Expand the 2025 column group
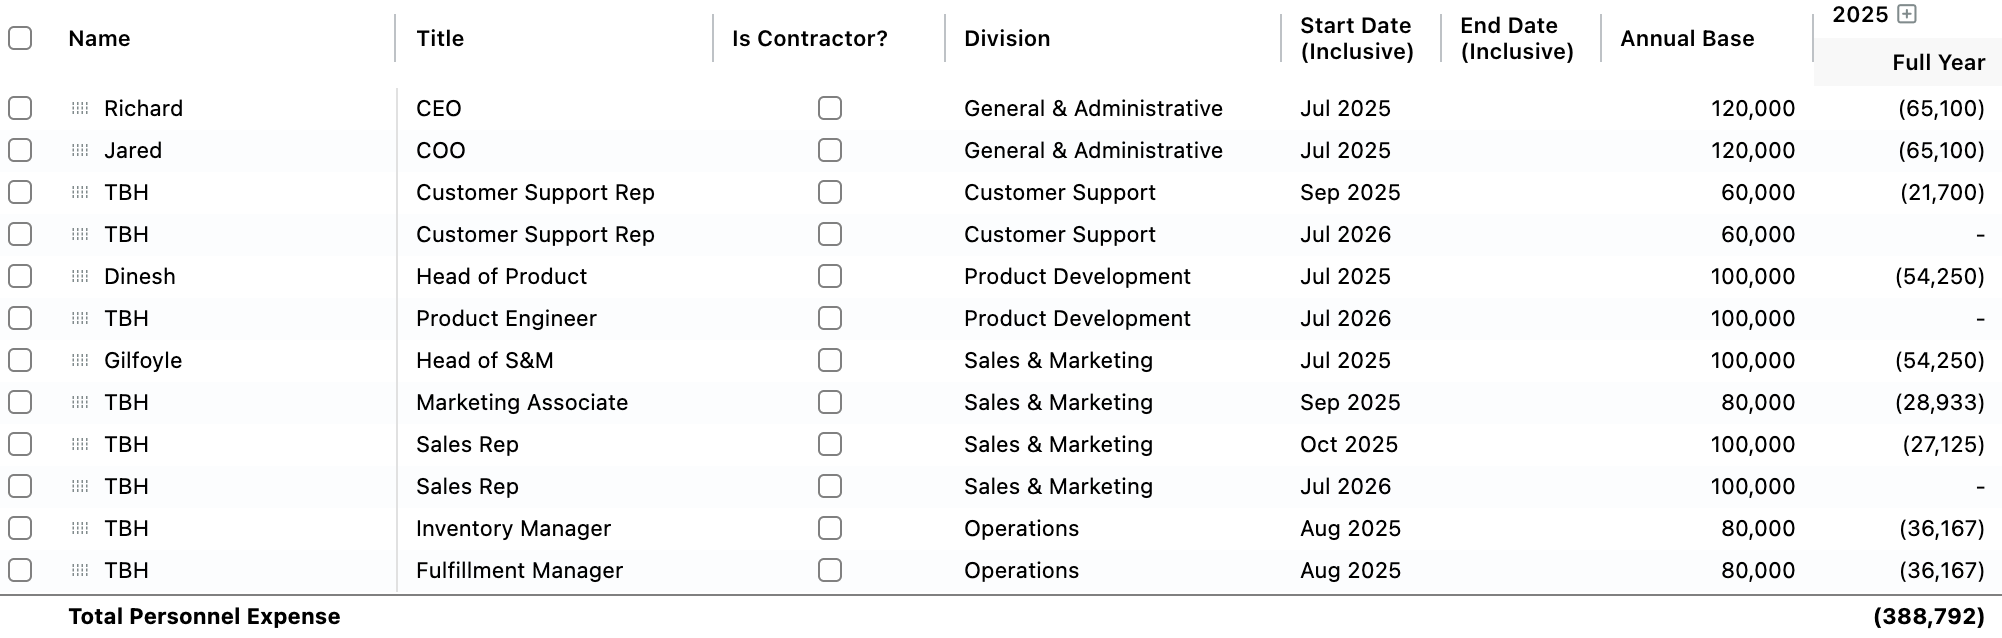The height and width of the screenshot is (638, 2002). 1907,14
